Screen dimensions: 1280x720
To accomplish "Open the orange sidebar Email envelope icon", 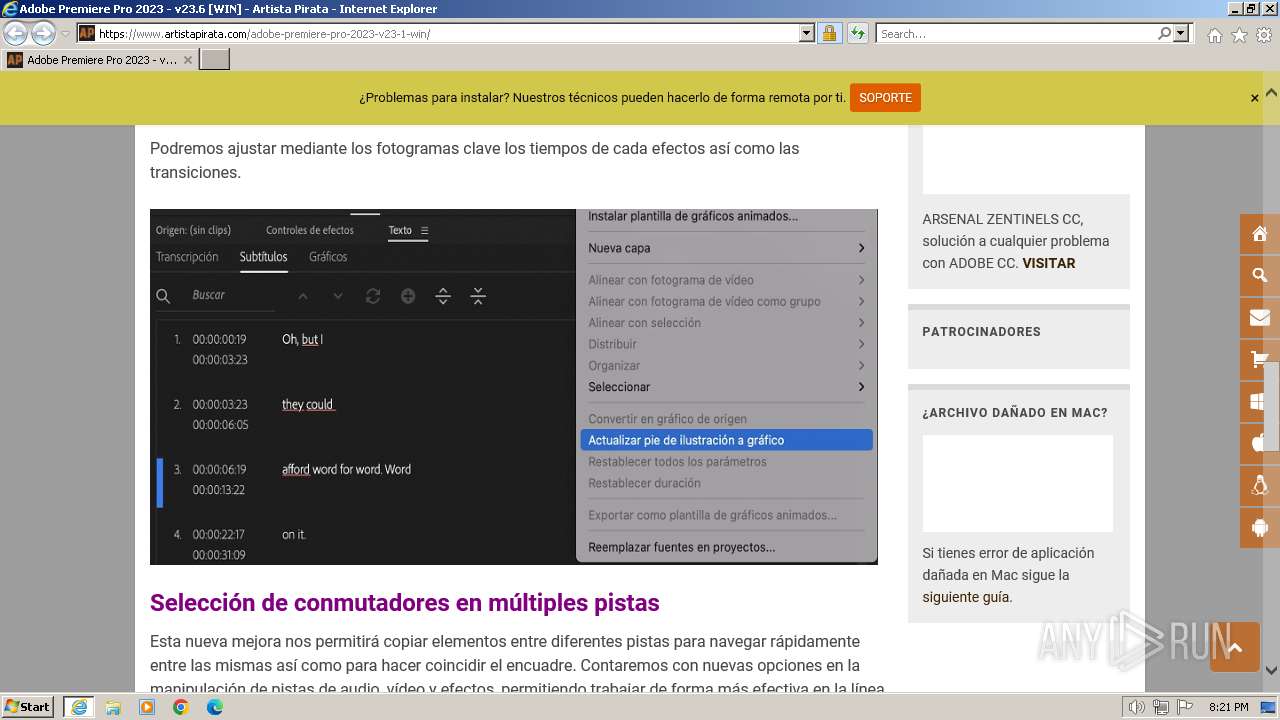I will click(1259, 318).
